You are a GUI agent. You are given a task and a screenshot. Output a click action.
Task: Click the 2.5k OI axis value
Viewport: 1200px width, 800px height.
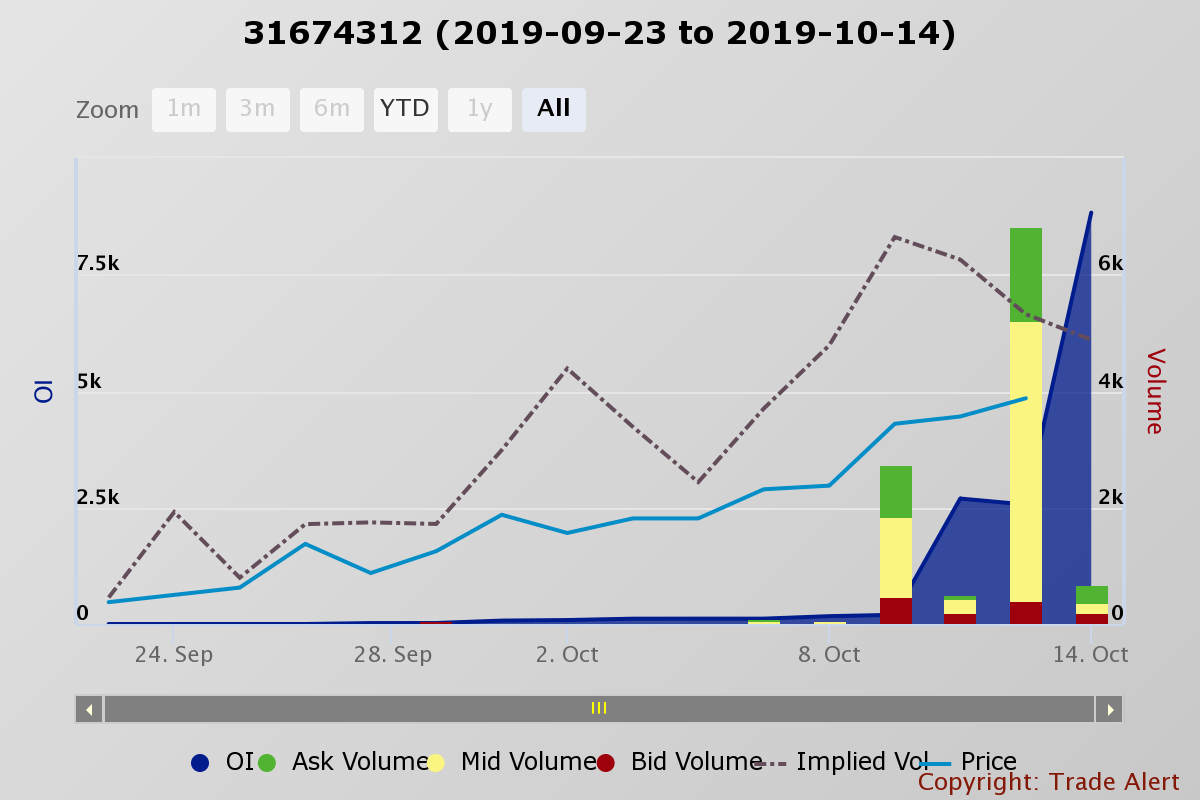pyautogui.click(x=98, y=498)
